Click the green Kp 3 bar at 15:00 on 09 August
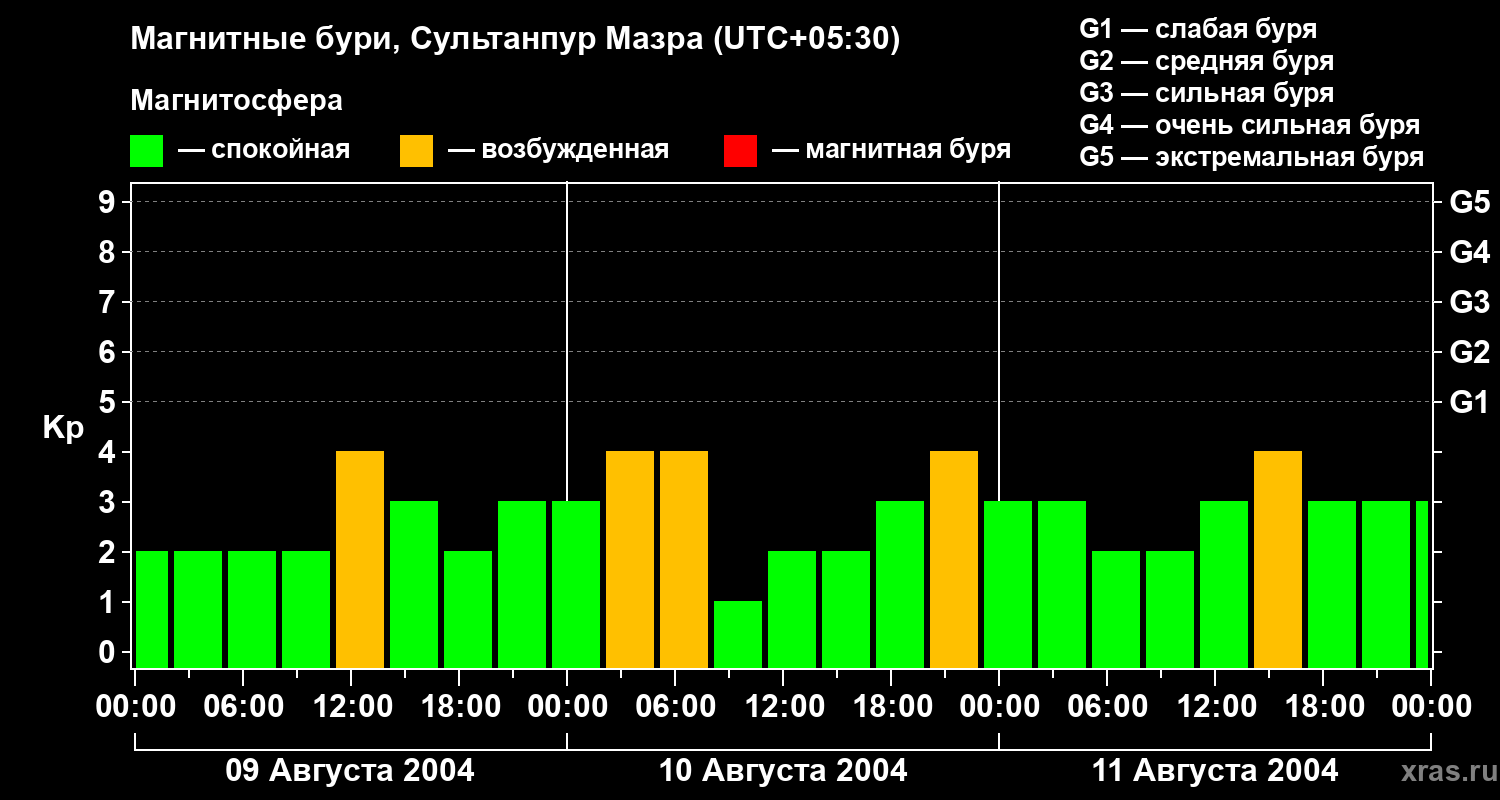 [414, 585]
